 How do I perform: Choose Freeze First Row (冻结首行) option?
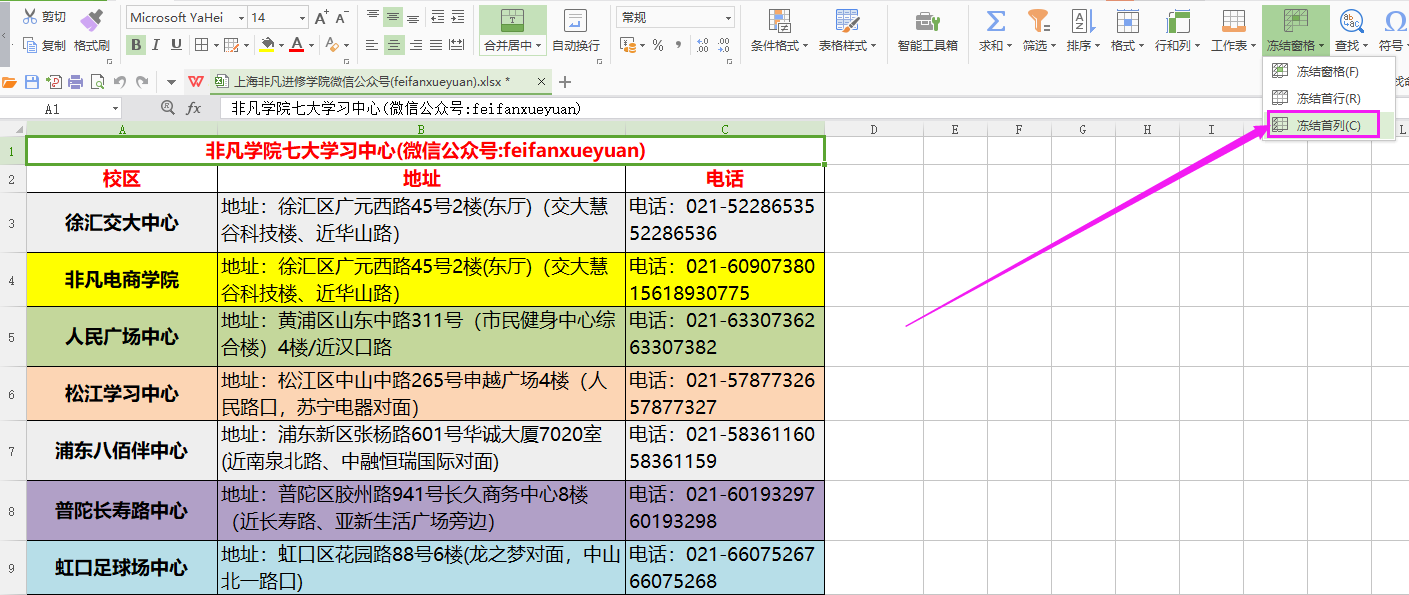coord(1327,98)
